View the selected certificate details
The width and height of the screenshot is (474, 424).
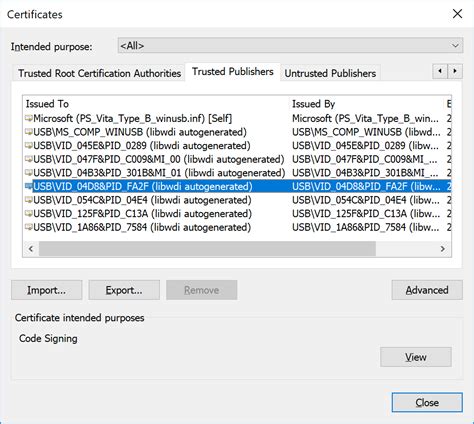[x=416, y=357]
